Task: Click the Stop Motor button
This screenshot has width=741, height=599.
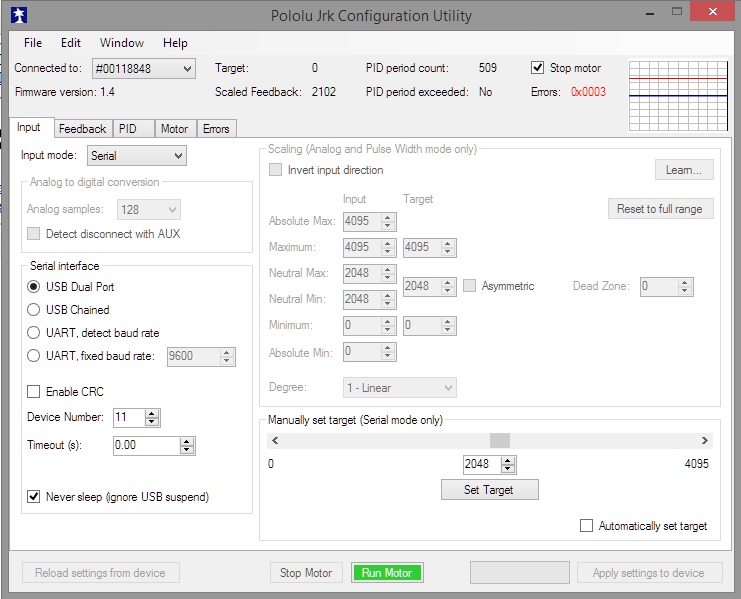Action: [306, 573]
